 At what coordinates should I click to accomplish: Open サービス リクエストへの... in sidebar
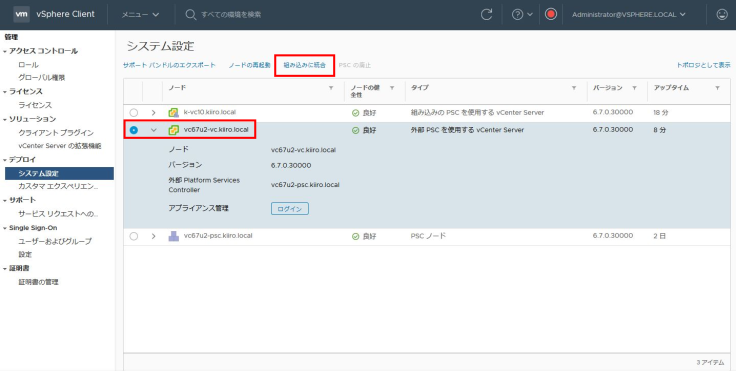(x=58, y=214)
